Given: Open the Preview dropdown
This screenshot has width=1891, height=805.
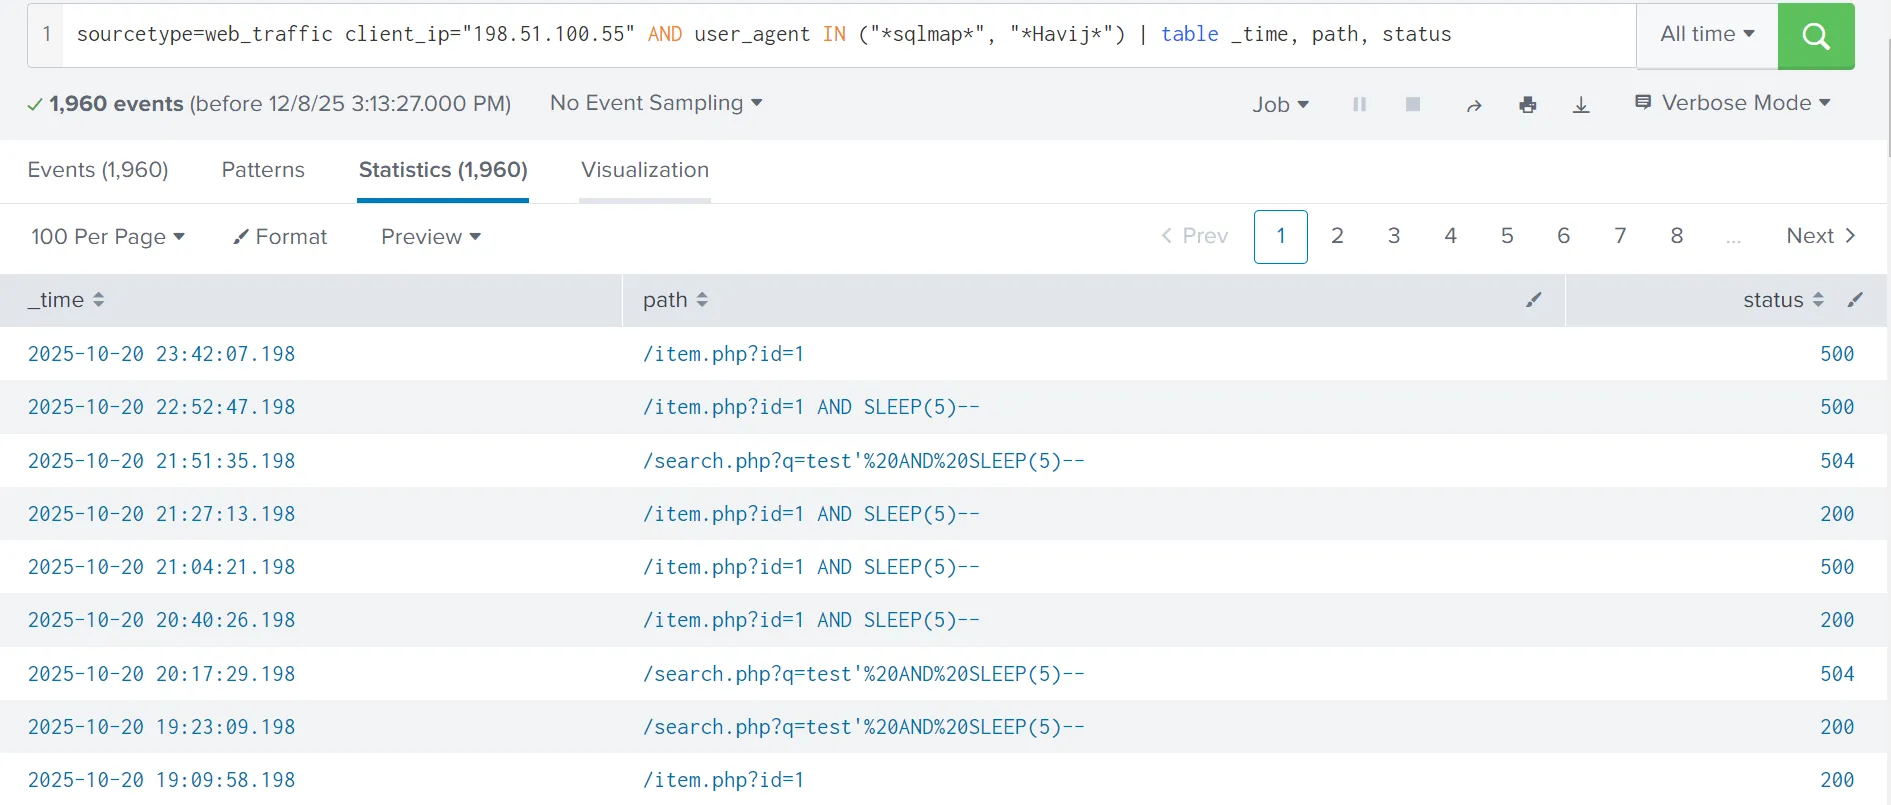Looking at the screenshot, I should pyautogui.click(x=431, y=237).
